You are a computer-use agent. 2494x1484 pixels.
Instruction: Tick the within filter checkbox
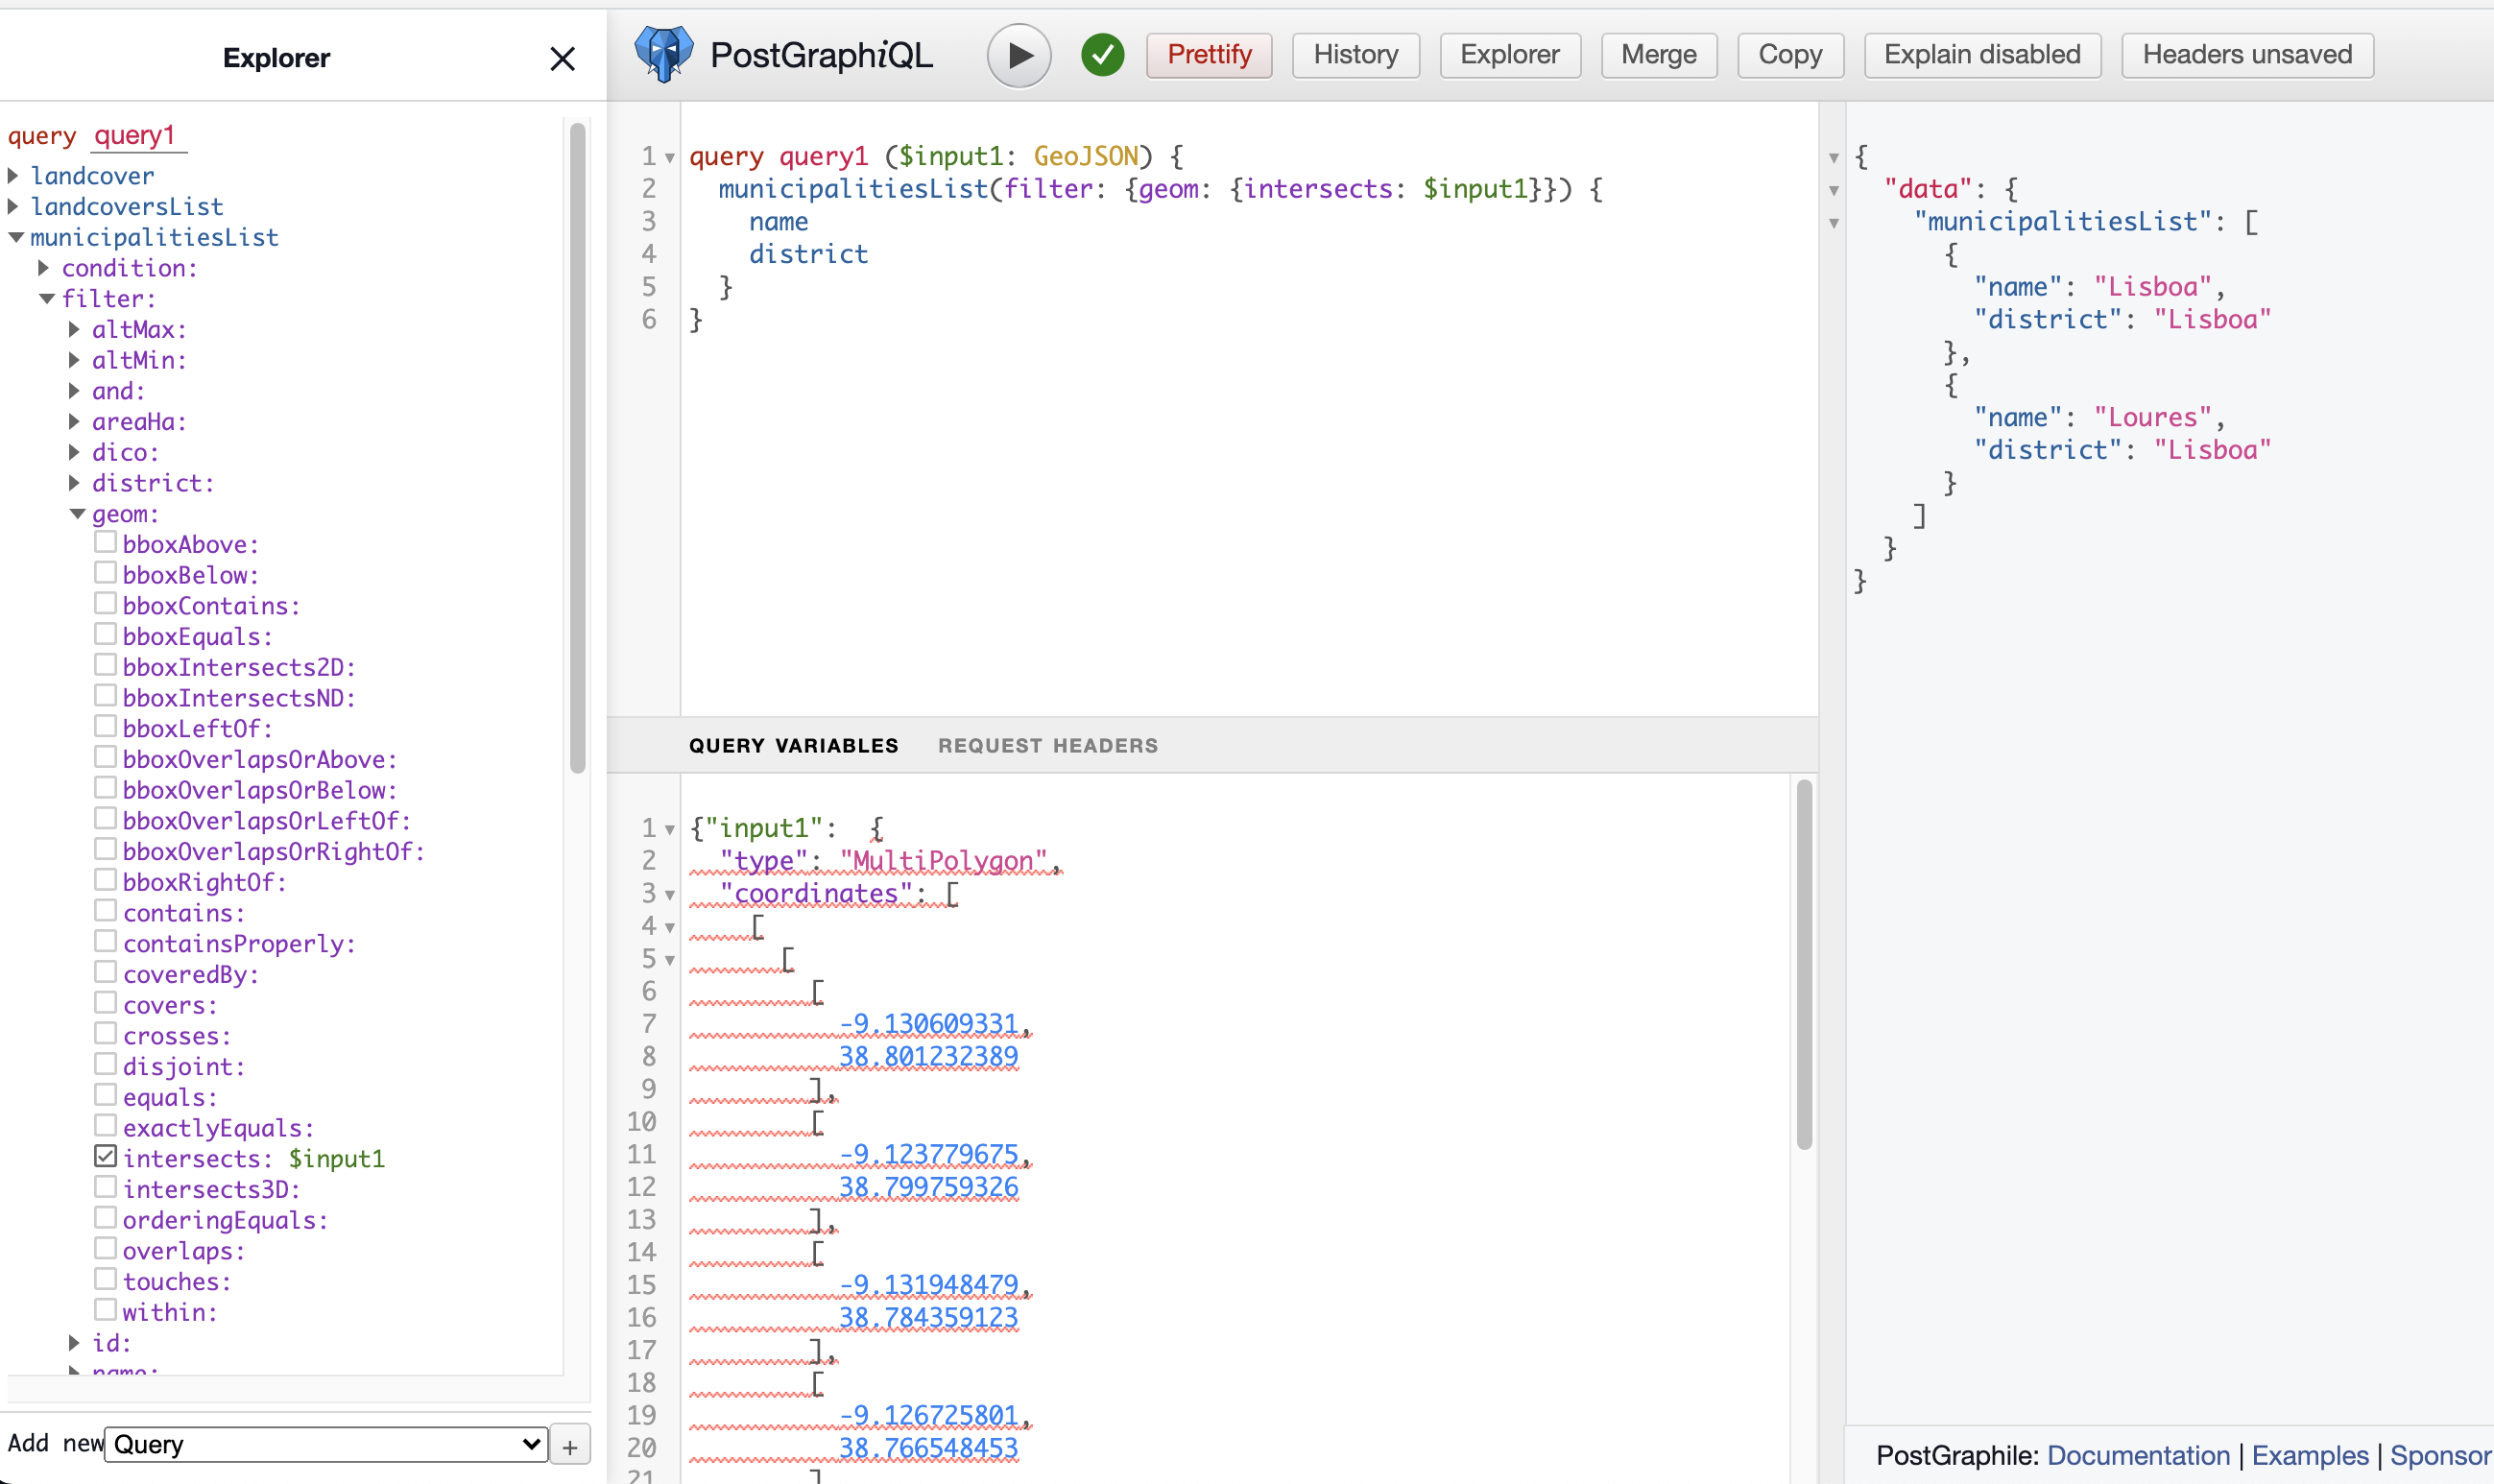coord(106,1310)
